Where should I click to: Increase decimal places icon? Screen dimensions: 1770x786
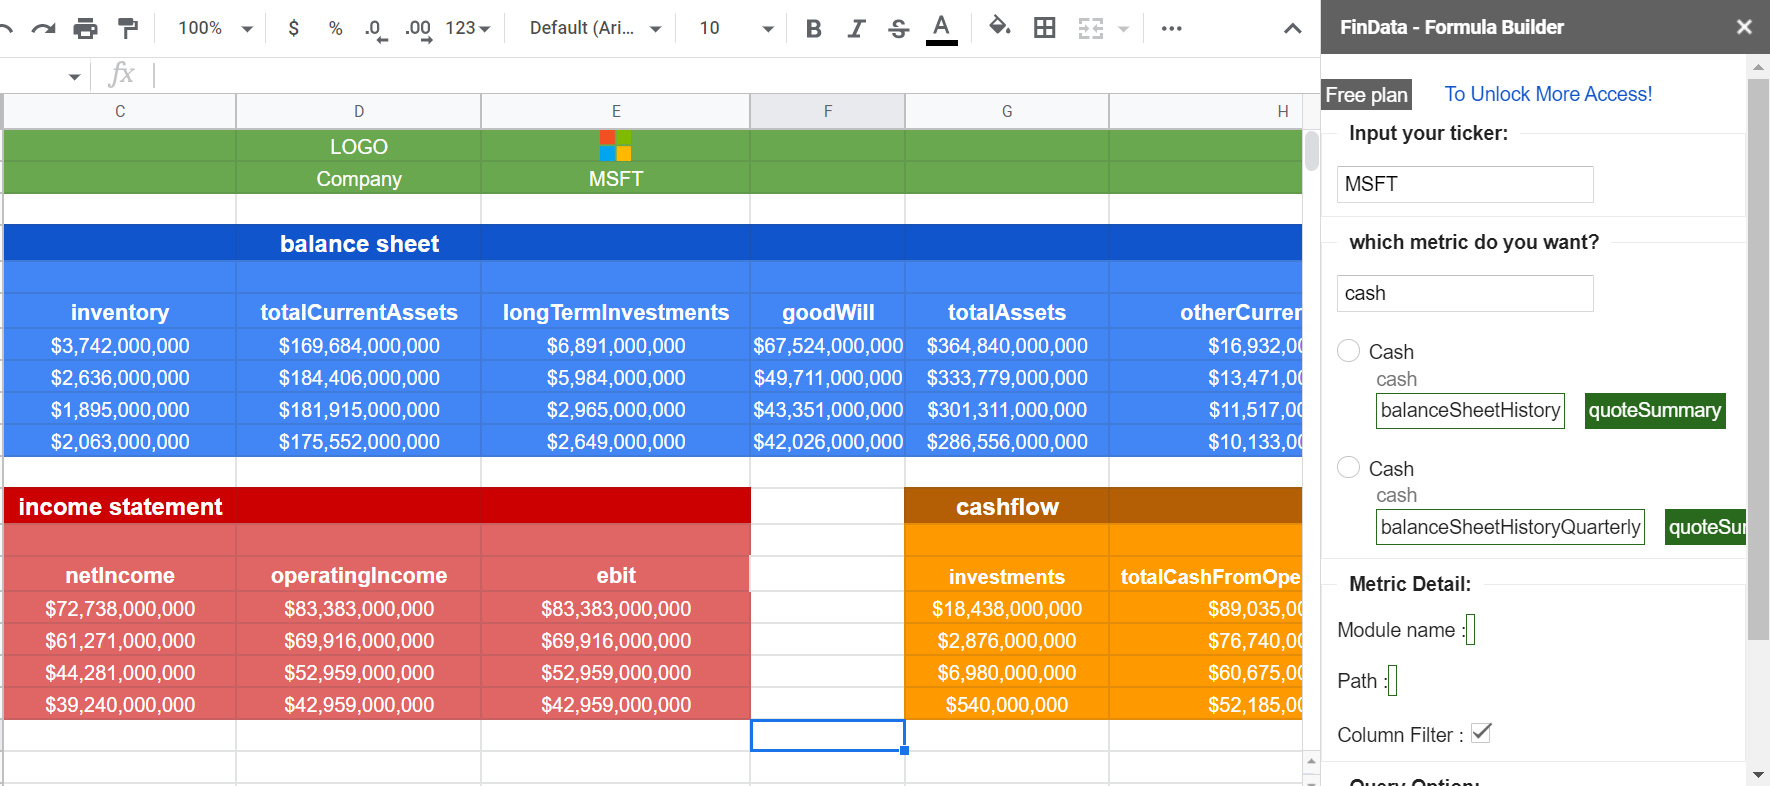pos(419,30)
